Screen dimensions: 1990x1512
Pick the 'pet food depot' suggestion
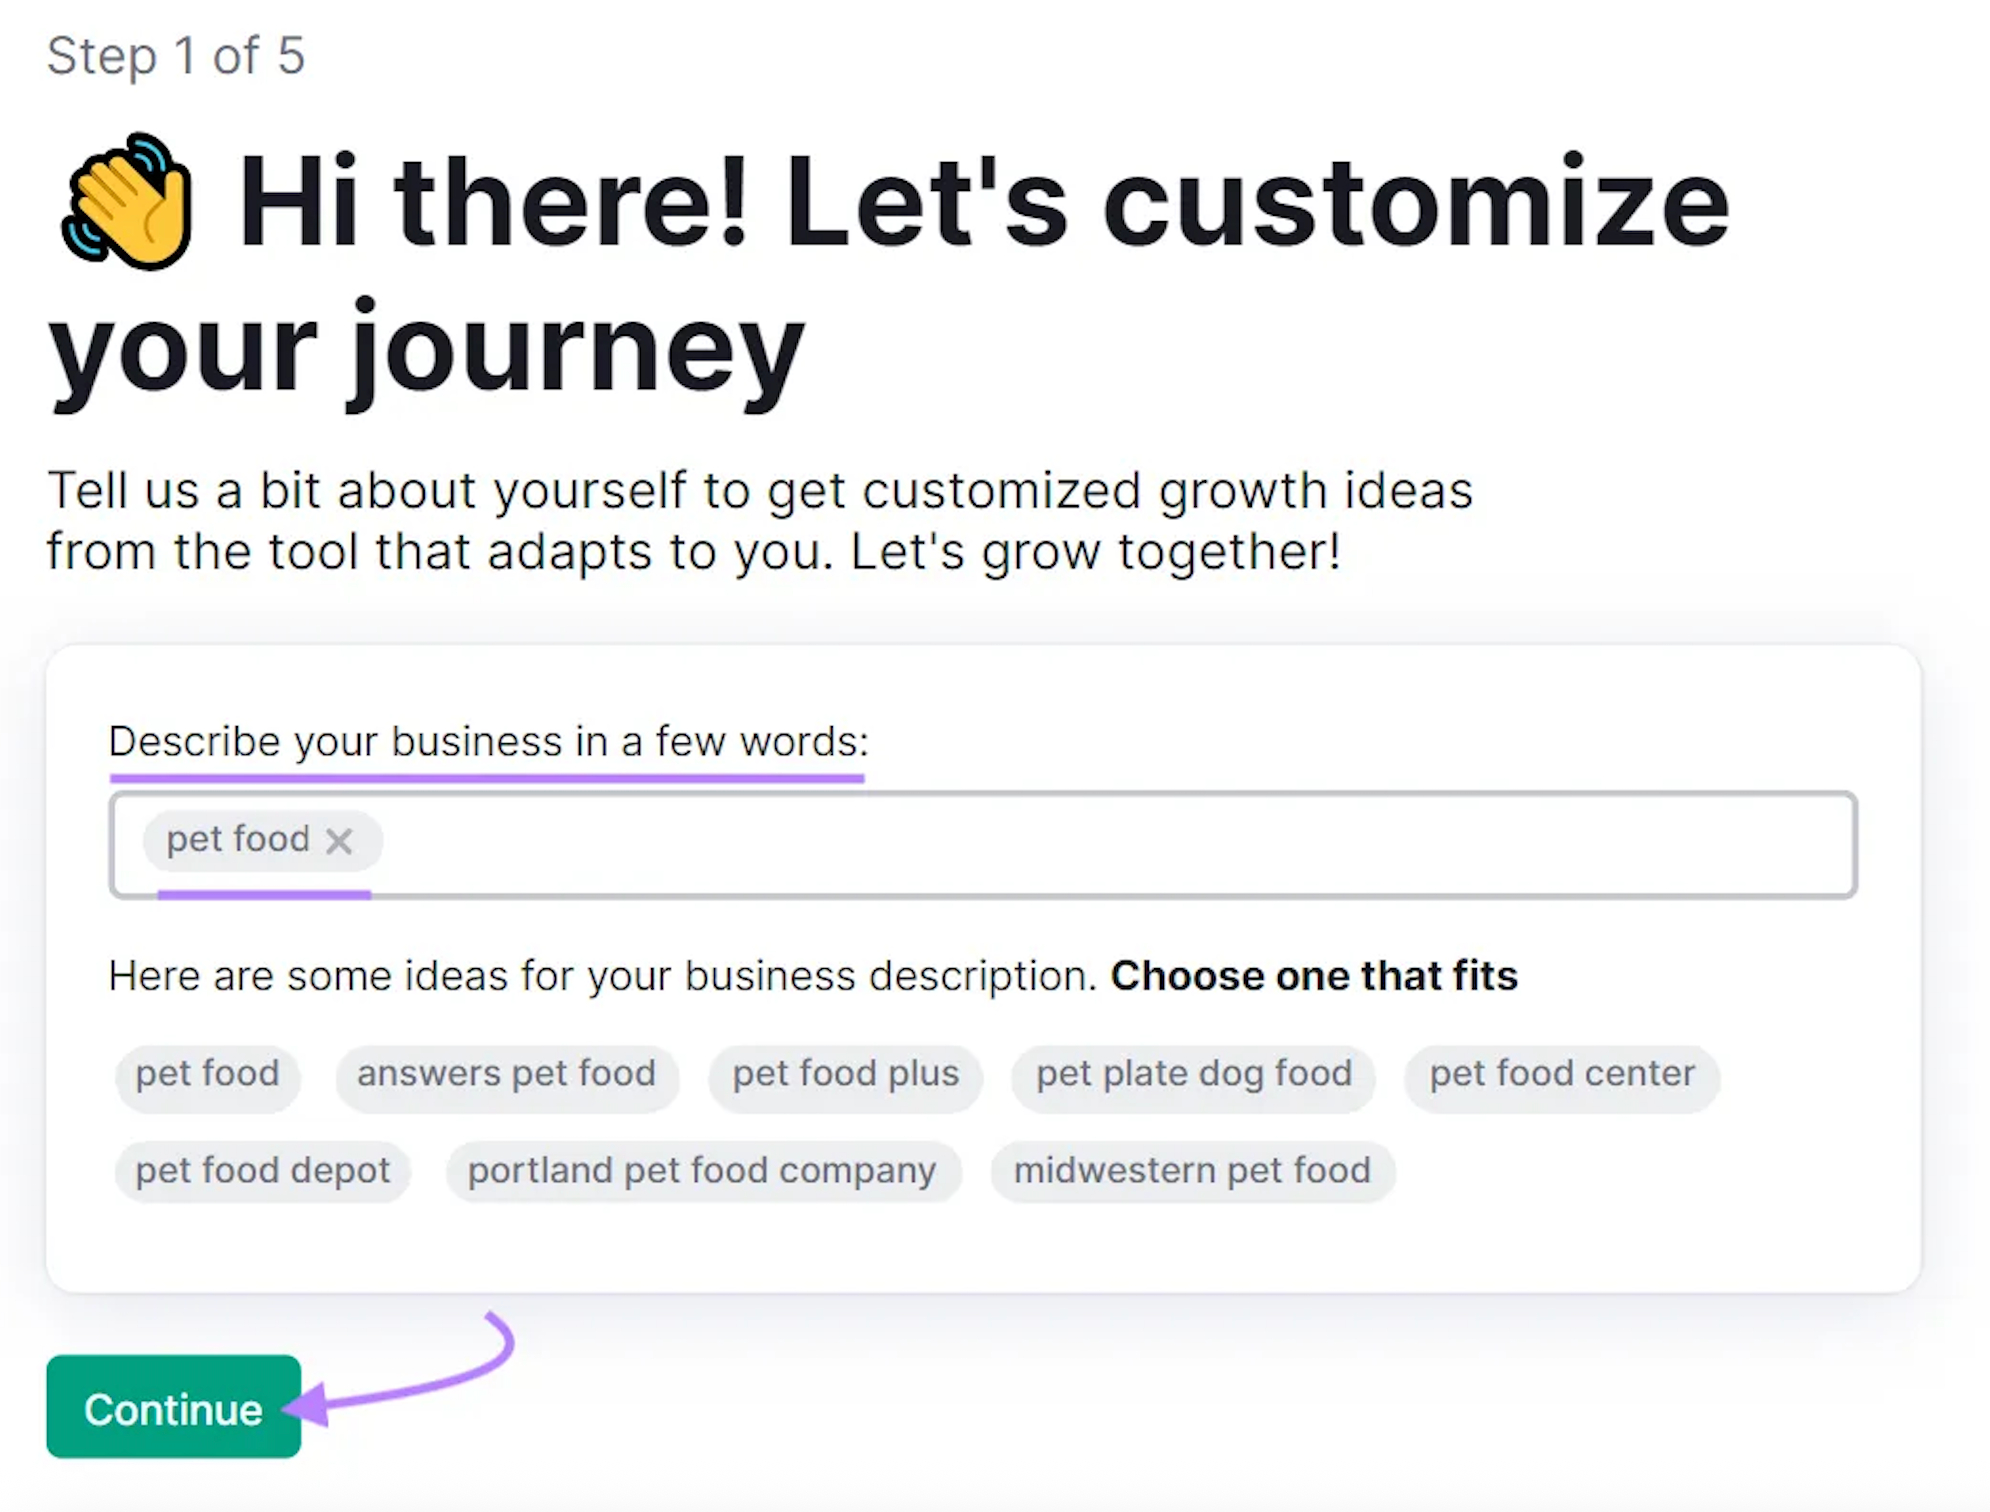[x=262, y=1170]
